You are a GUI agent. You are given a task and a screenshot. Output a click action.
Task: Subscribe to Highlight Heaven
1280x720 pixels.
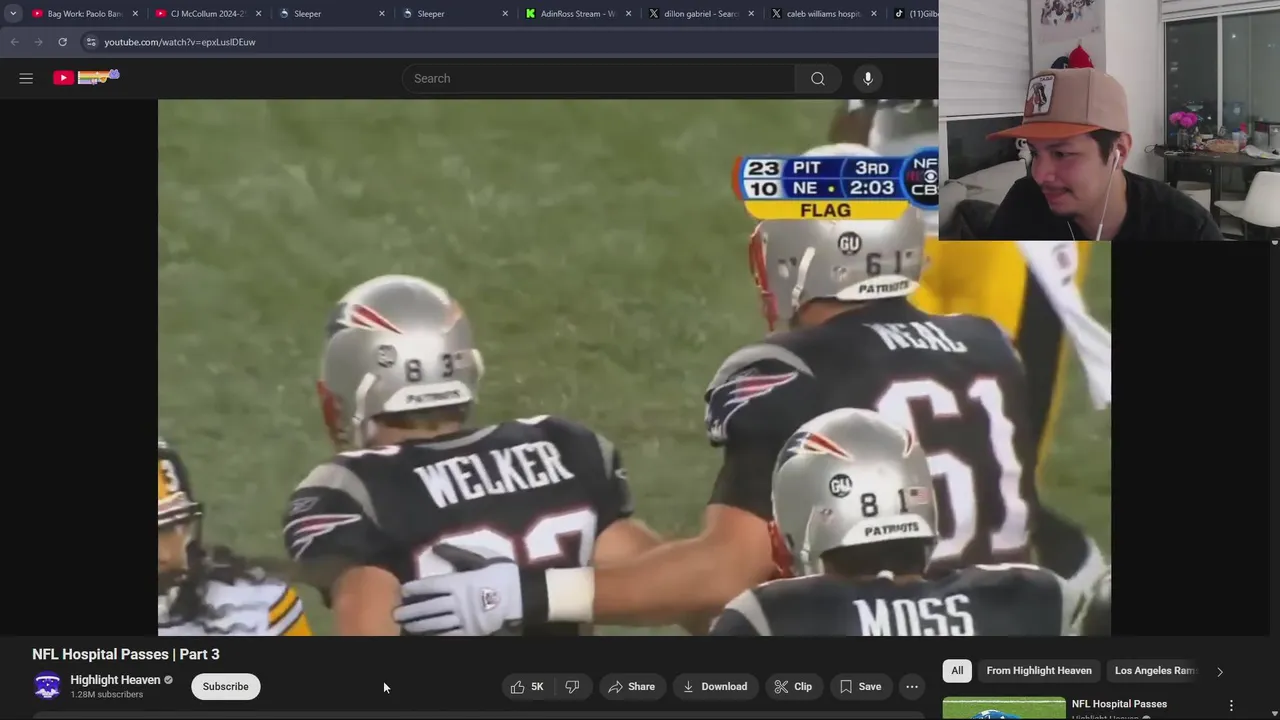point(225,686)
